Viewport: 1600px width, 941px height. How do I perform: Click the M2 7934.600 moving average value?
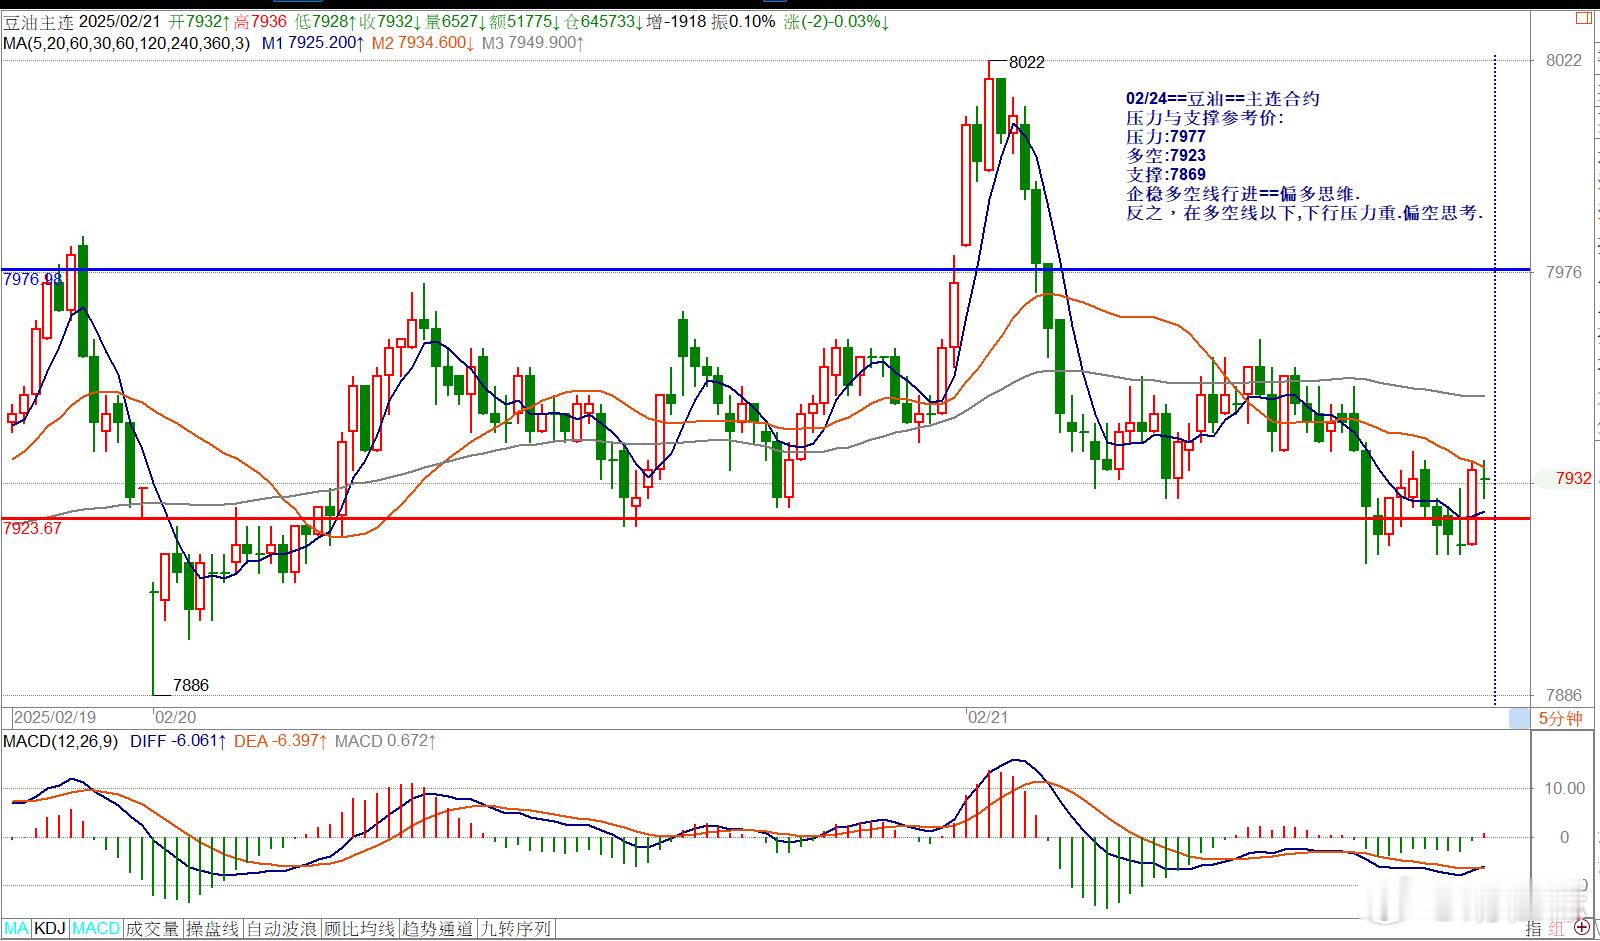pyautogui.click(x=422, y=43)
